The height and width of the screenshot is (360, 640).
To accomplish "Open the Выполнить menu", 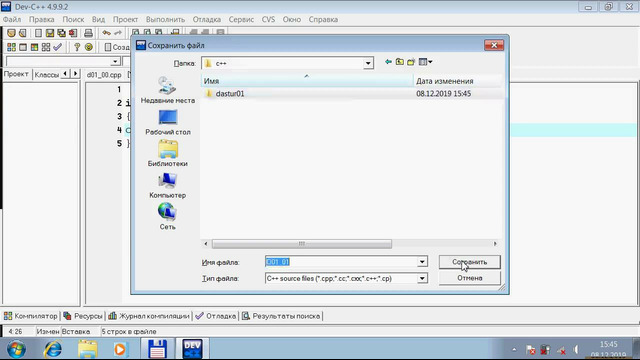I will (165, 19).
